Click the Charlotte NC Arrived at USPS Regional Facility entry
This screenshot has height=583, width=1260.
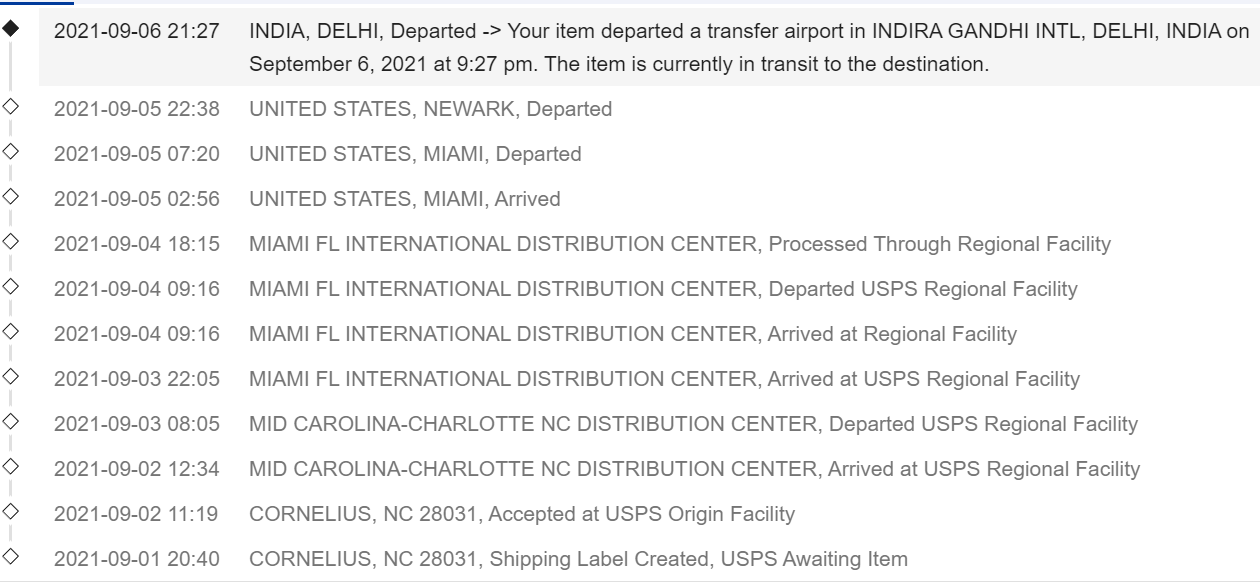coord(694,469)
